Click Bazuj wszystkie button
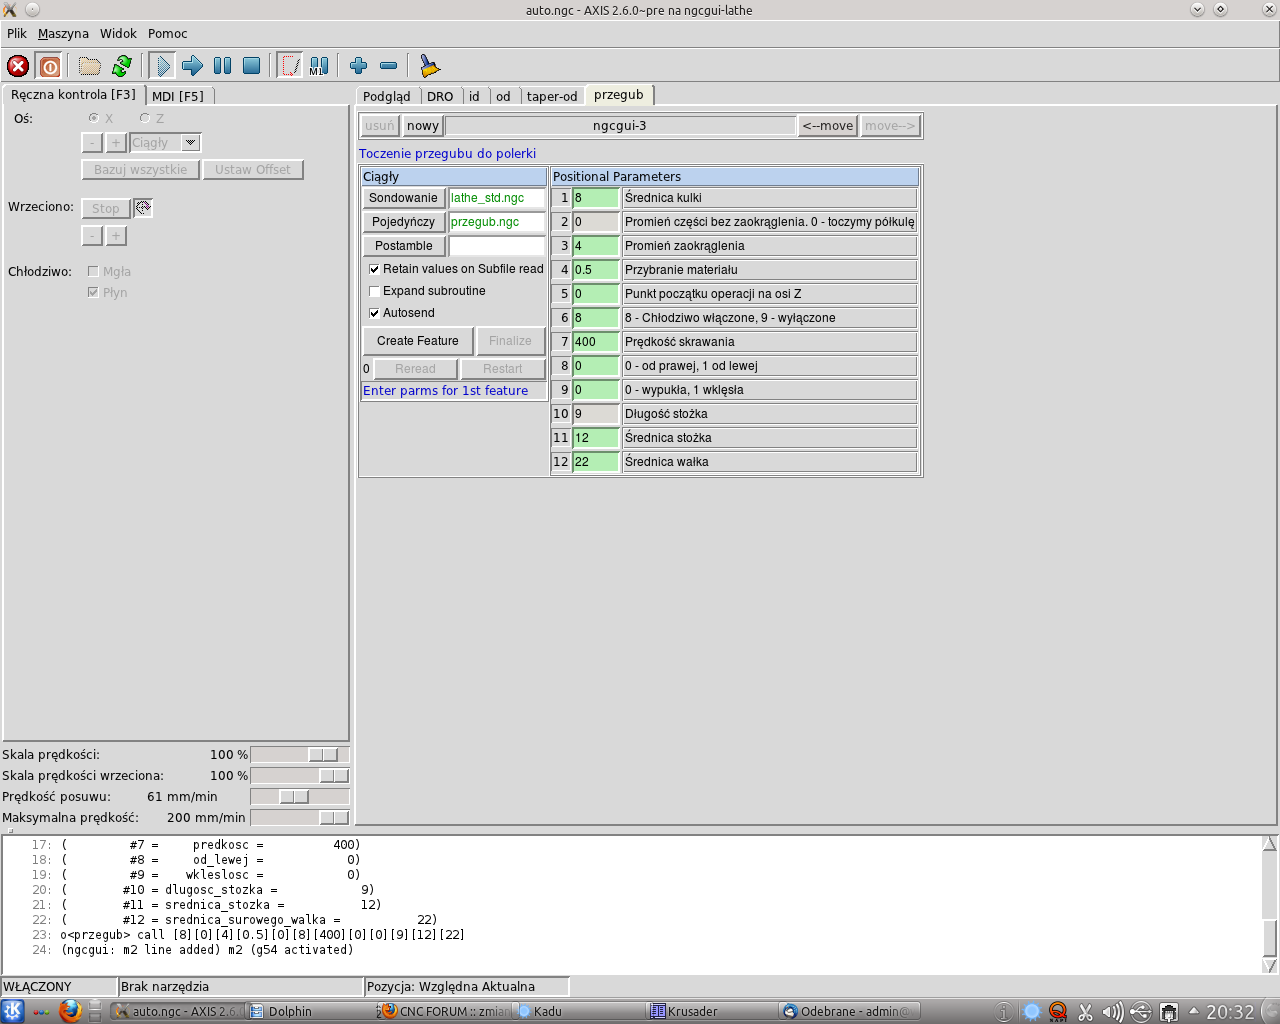Screen dimensions: 1280x1024 pos(140,170)
